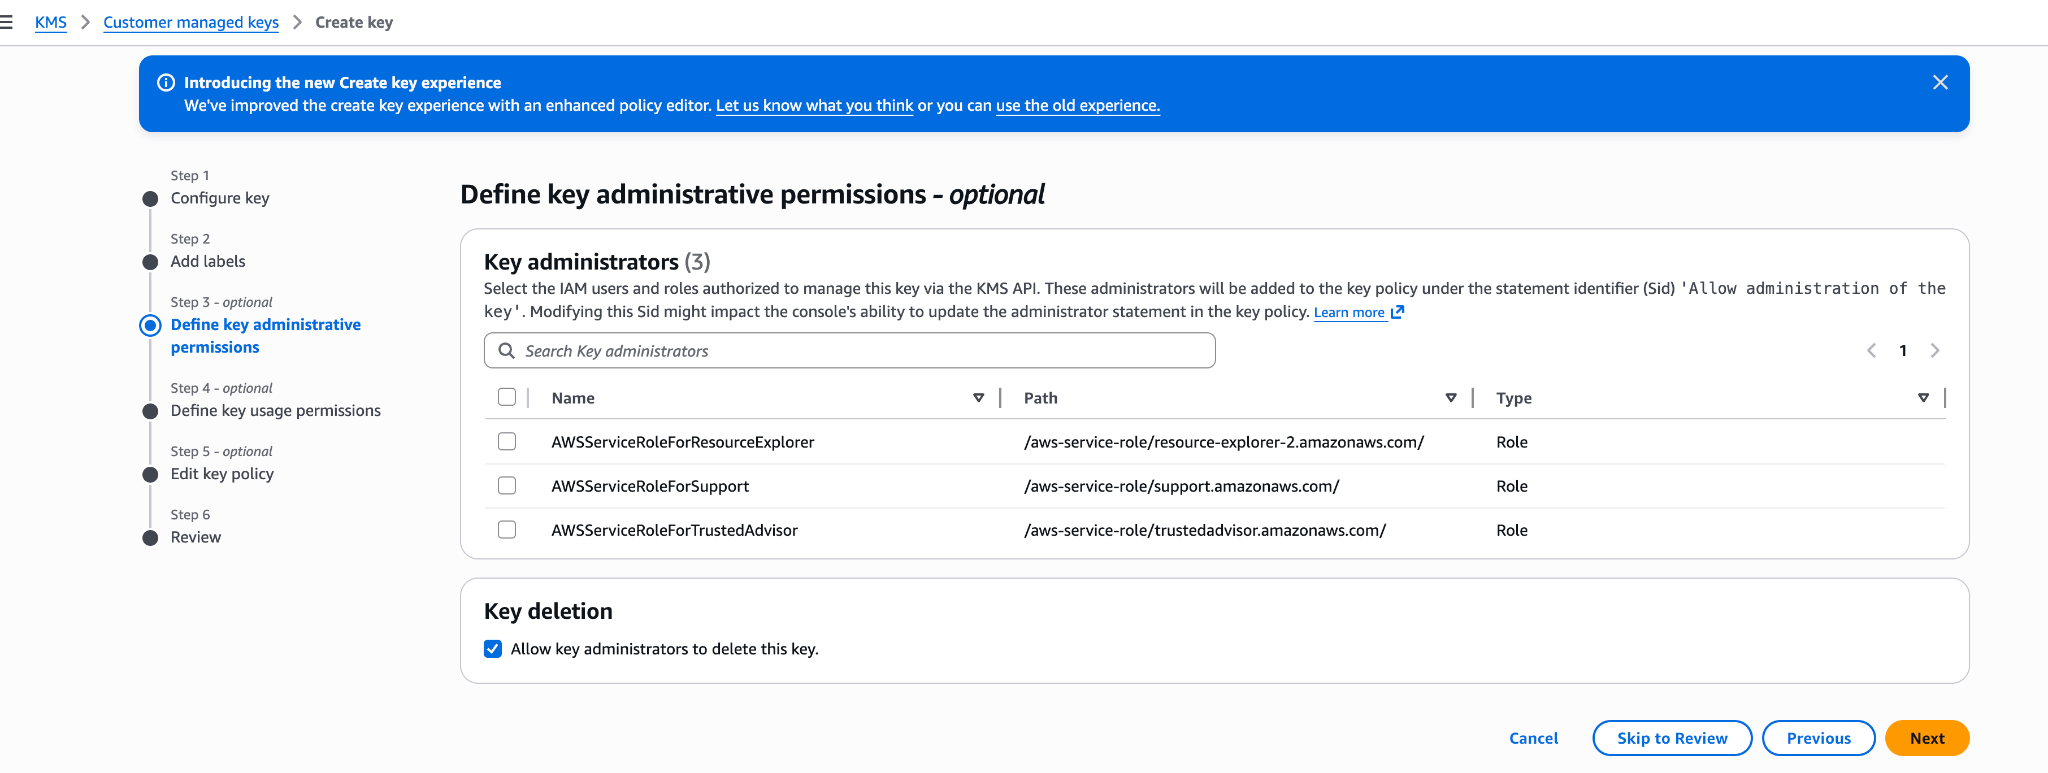Screen dimensions: 2048x773
Task: Open the Learn more link
Action: (x=1349, y=312)
